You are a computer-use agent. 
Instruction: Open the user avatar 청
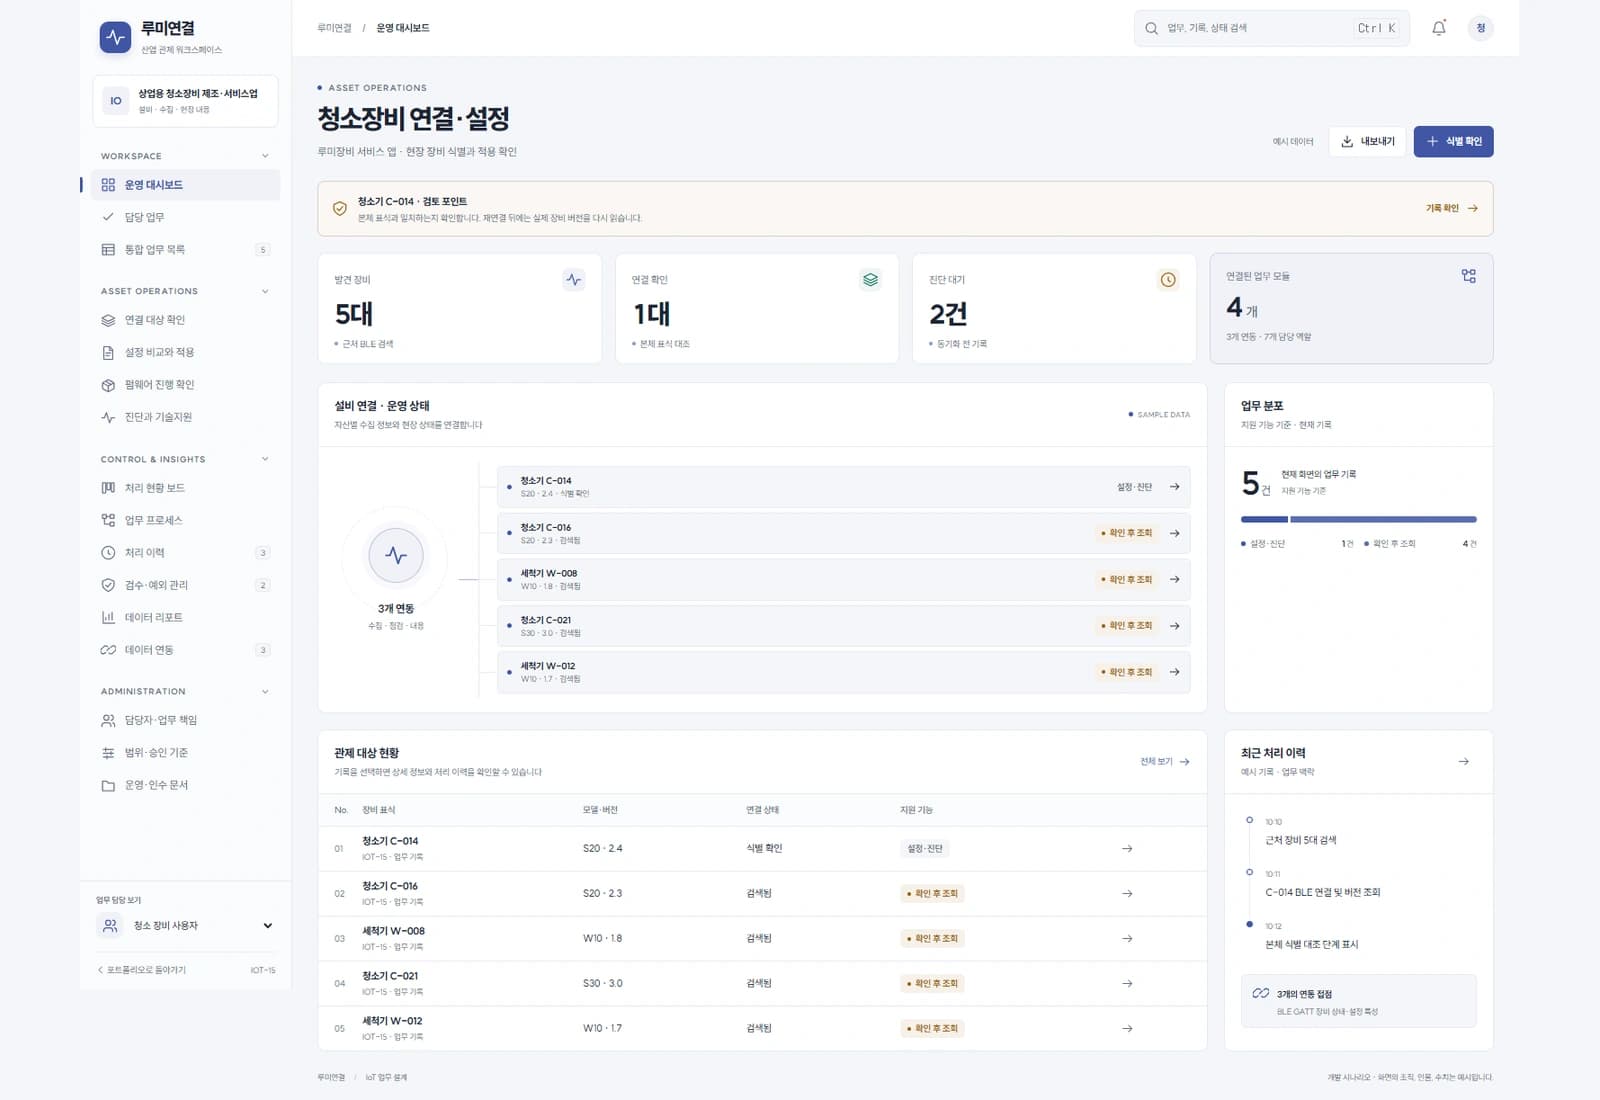coord(1481,28)
